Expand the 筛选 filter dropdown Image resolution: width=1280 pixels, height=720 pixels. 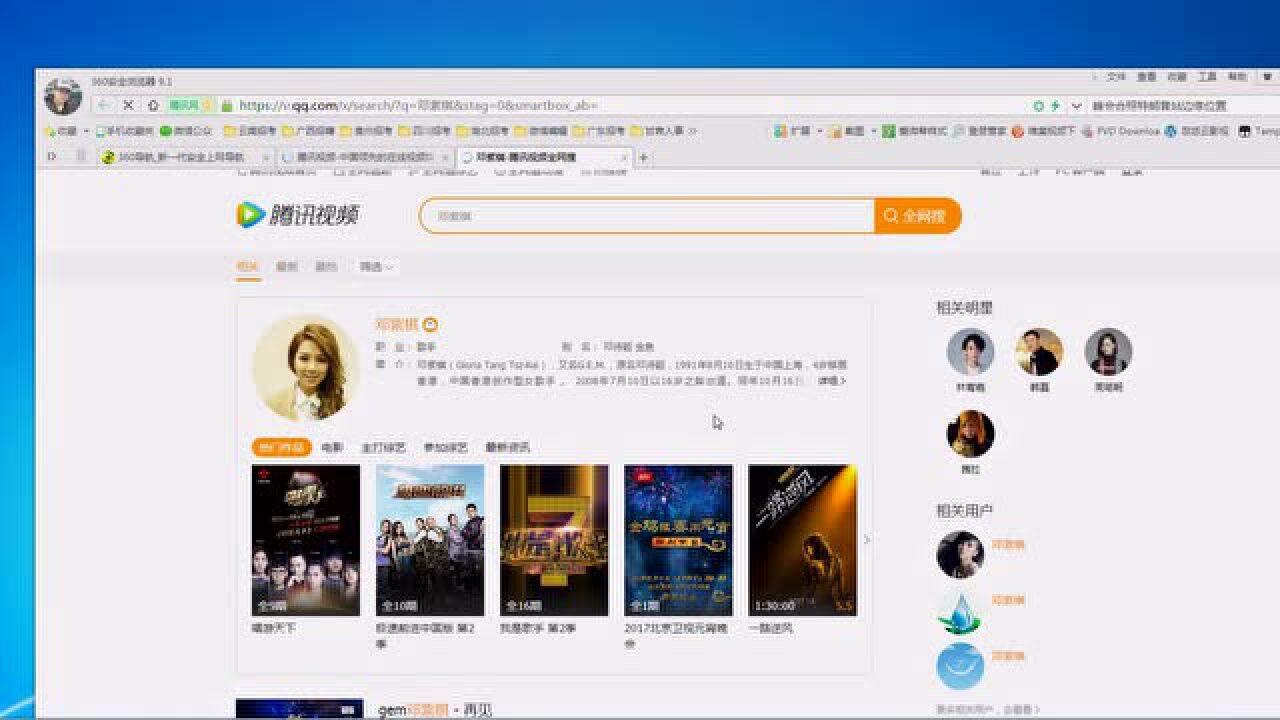[376, 267]
